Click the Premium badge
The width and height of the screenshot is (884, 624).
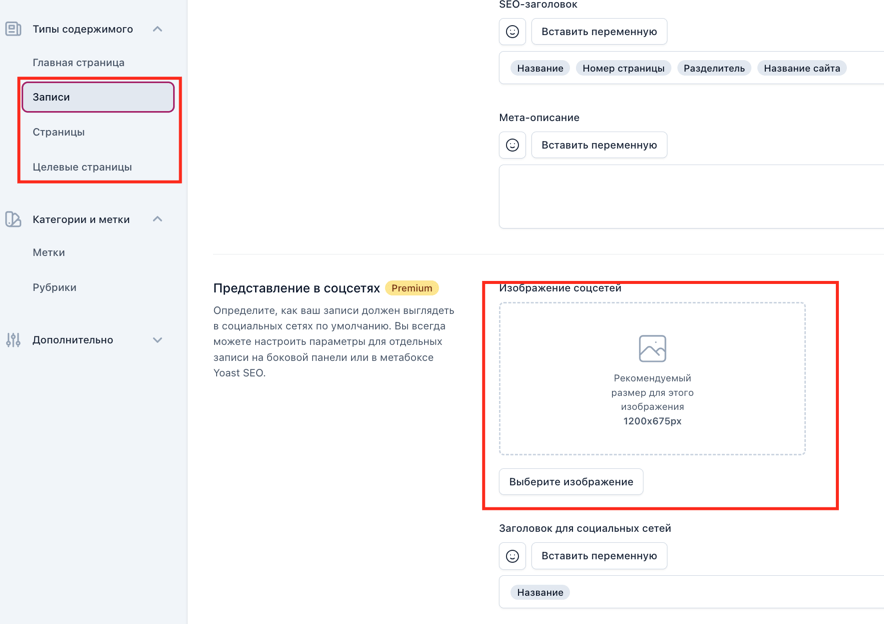coord(412,288)
